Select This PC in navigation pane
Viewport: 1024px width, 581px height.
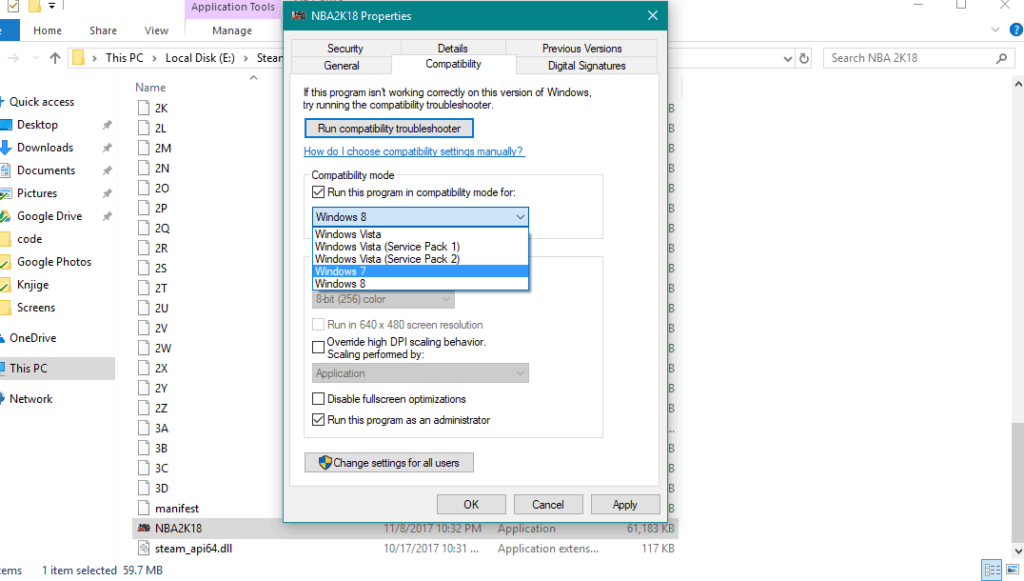pyautogui.click(x=57, y=368)
